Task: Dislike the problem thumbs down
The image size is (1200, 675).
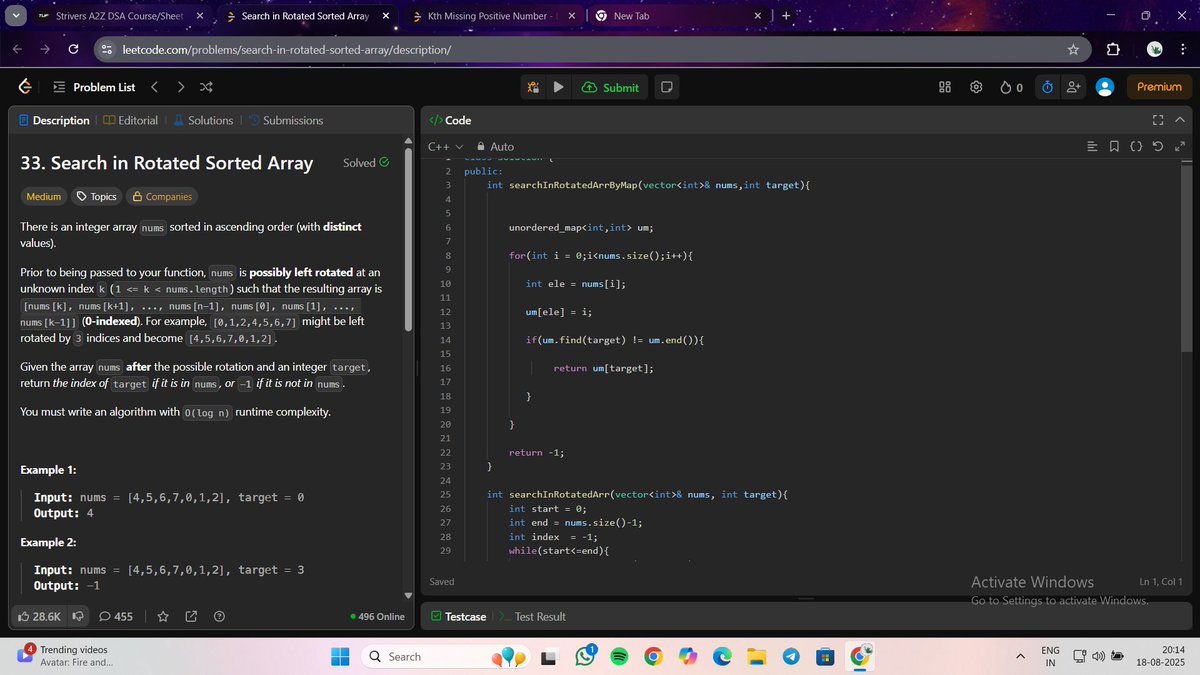Action: [77, 617]
